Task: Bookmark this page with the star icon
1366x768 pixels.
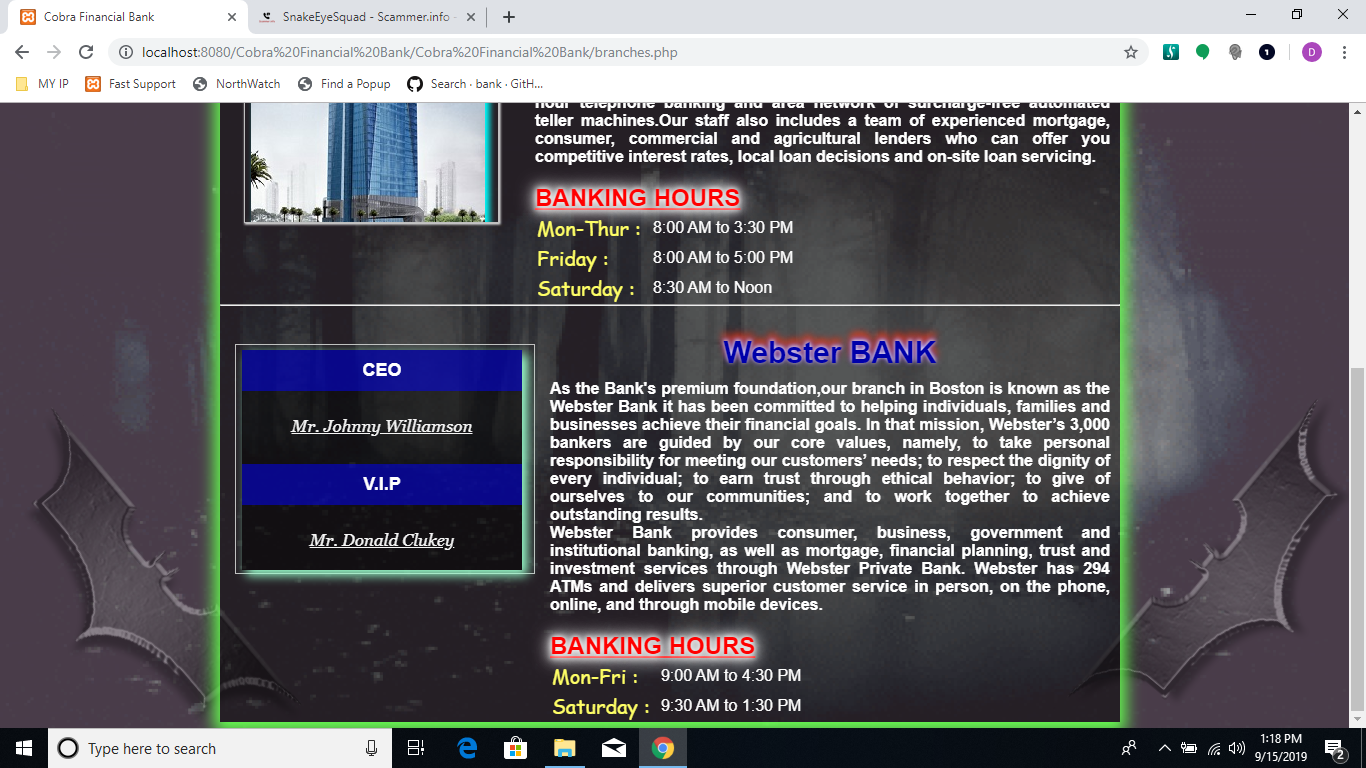Action: coord(1131,52)
